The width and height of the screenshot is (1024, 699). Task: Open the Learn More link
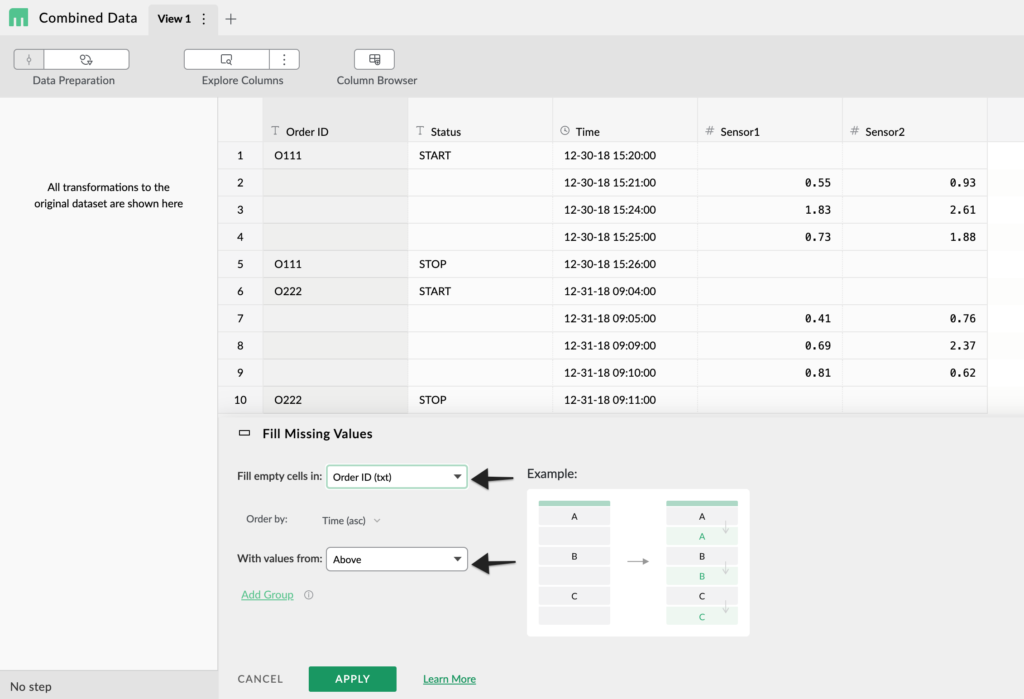pos(449,679)
